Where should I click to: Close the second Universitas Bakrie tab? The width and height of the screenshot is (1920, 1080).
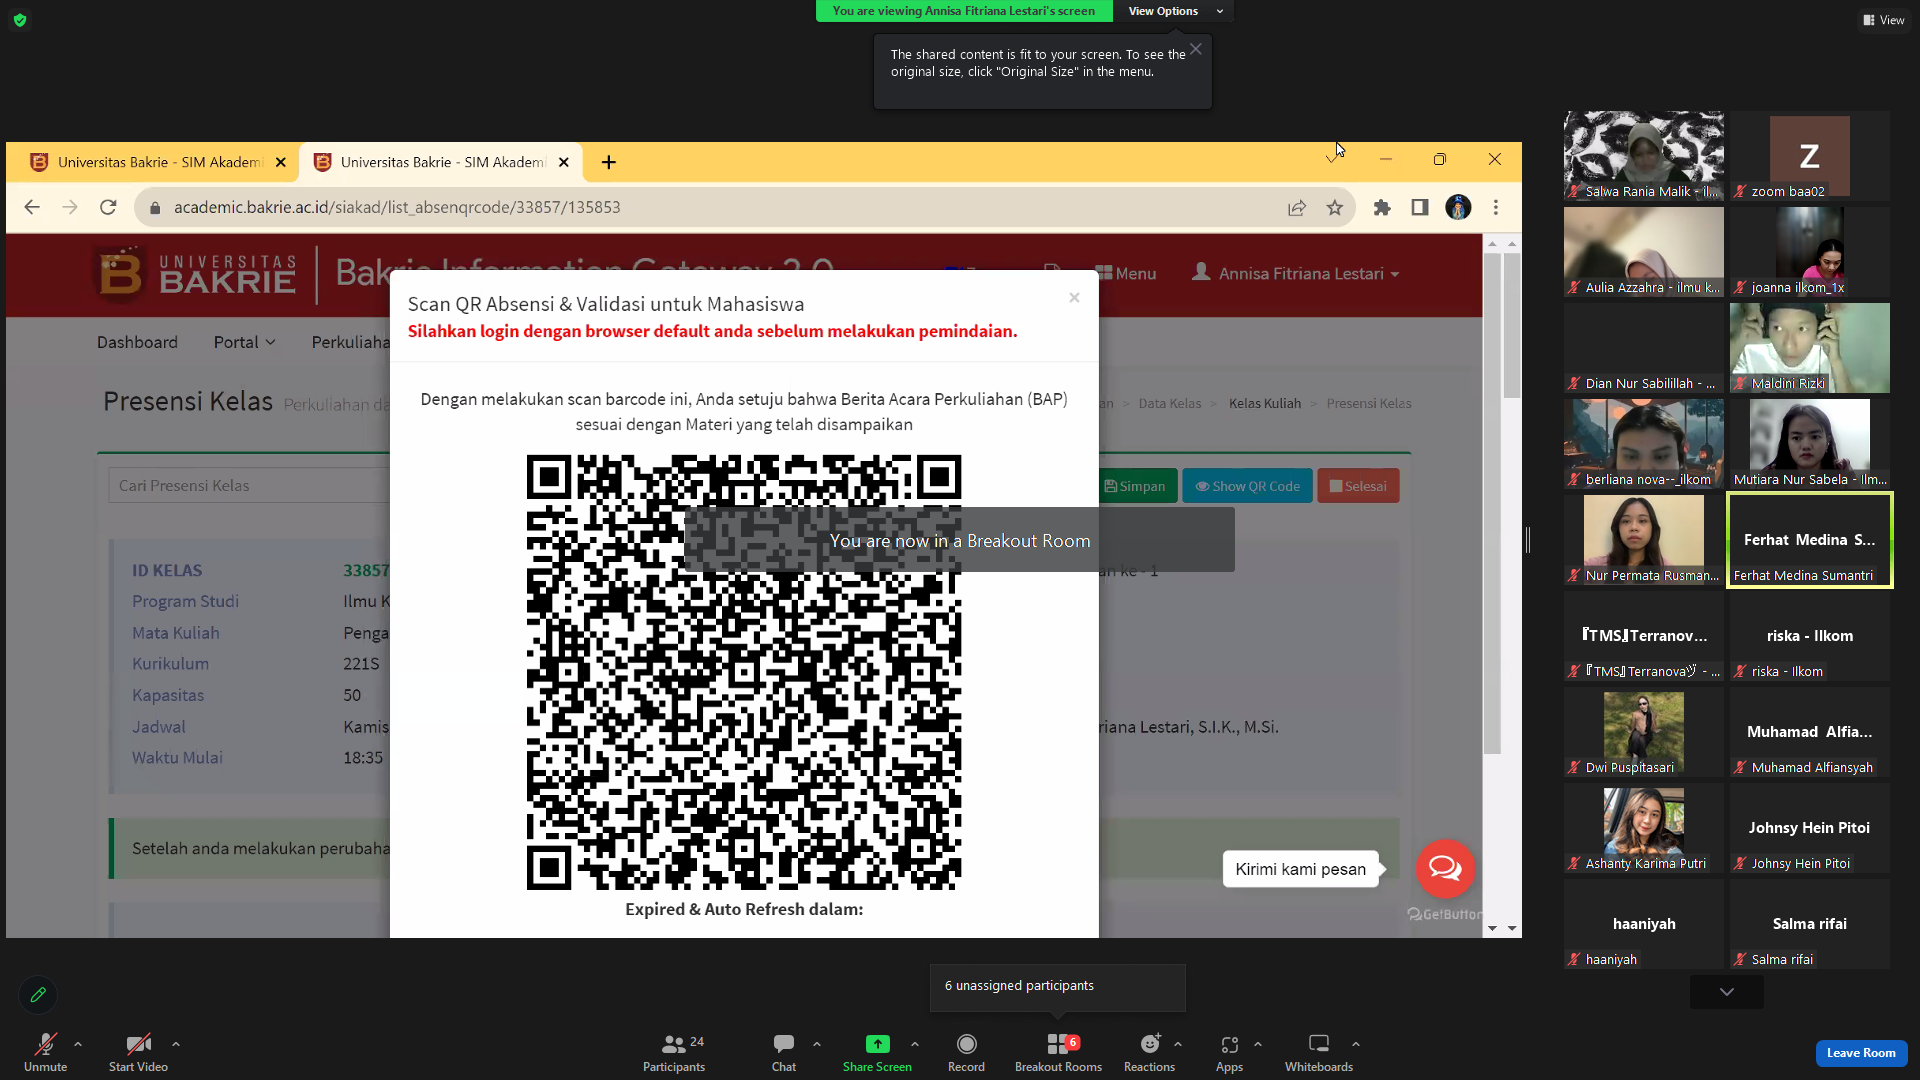pos(564,162)
